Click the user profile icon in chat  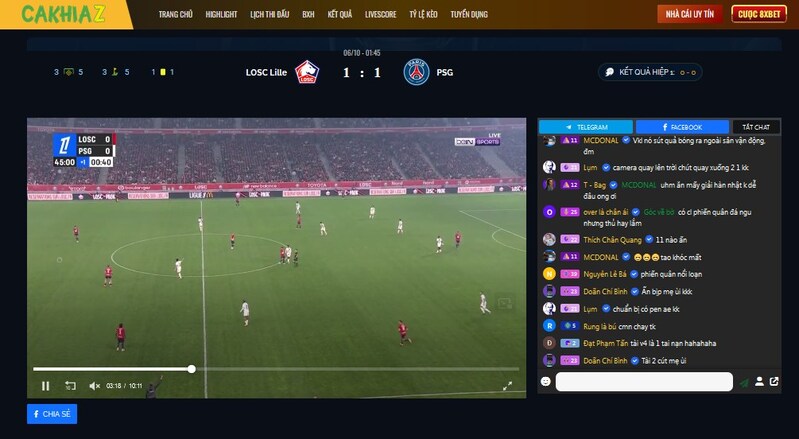coord(759,381)
